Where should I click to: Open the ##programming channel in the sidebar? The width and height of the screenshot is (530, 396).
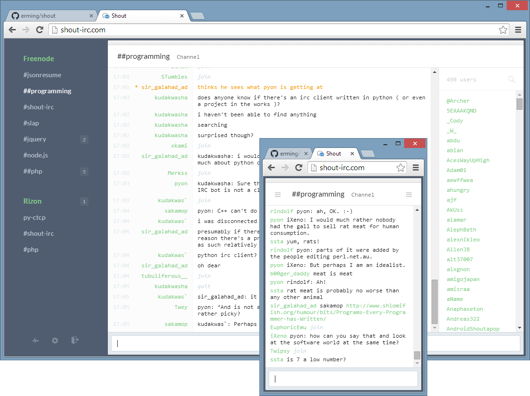tap(47, 91)
